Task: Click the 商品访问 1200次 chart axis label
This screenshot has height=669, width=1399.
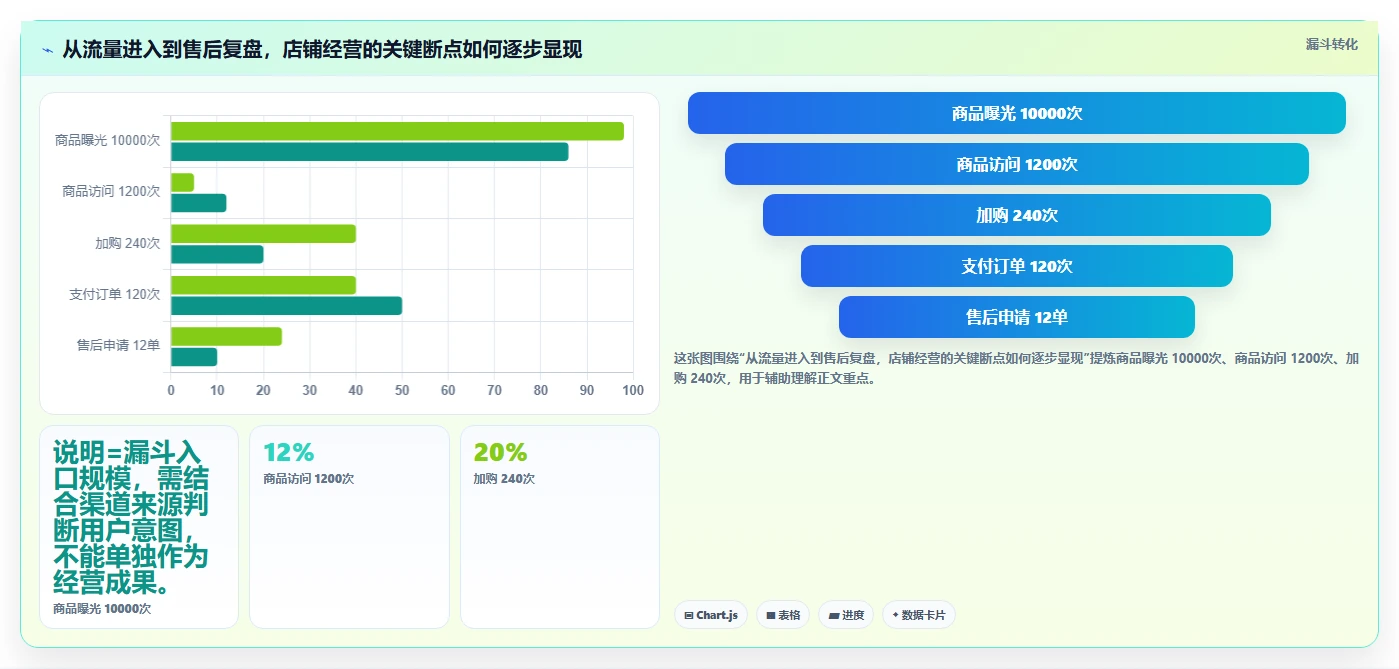Action: pos(111,191)
